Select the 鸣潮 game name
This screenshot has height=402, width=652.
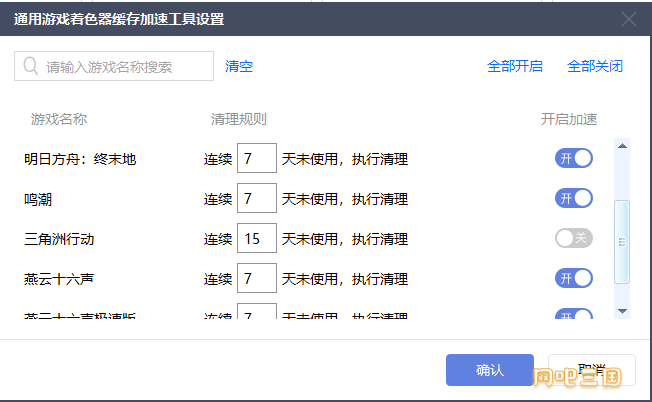[38, 200]
